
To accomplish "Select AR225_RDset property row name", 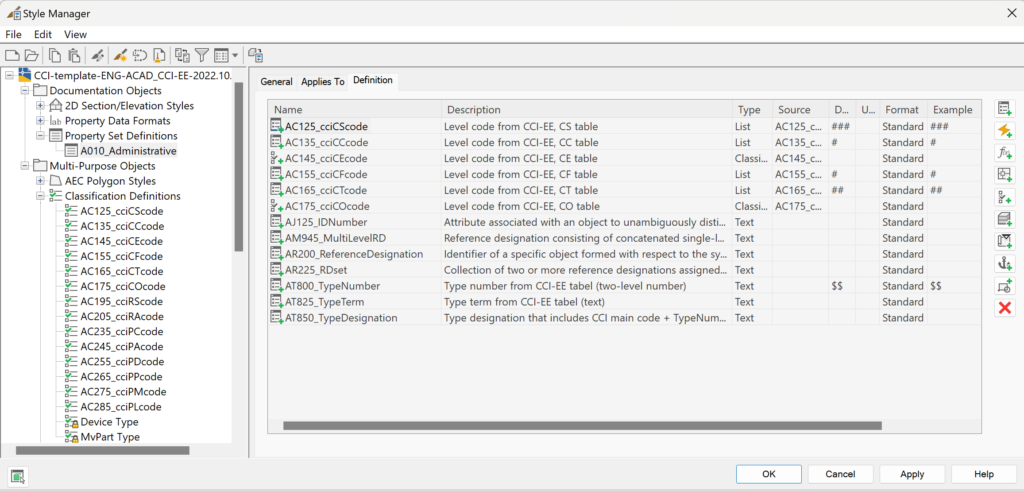I will coord(316,270).
